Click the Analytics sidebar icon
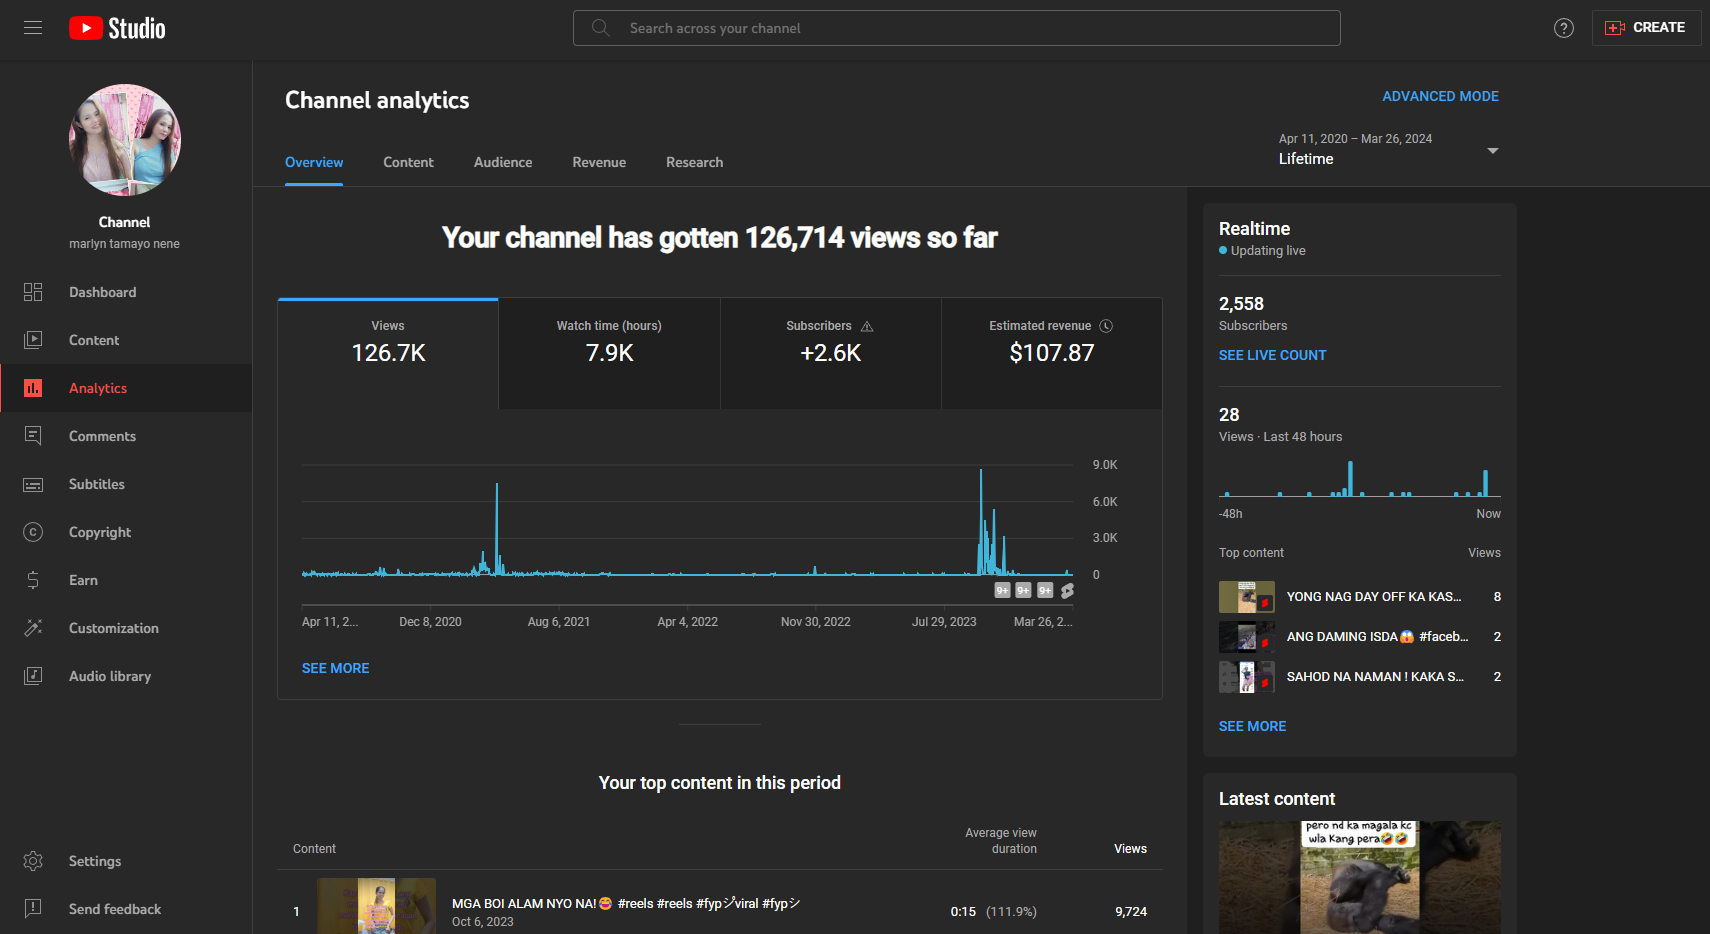The image size is (1710, 934). [x=33, y=388]
